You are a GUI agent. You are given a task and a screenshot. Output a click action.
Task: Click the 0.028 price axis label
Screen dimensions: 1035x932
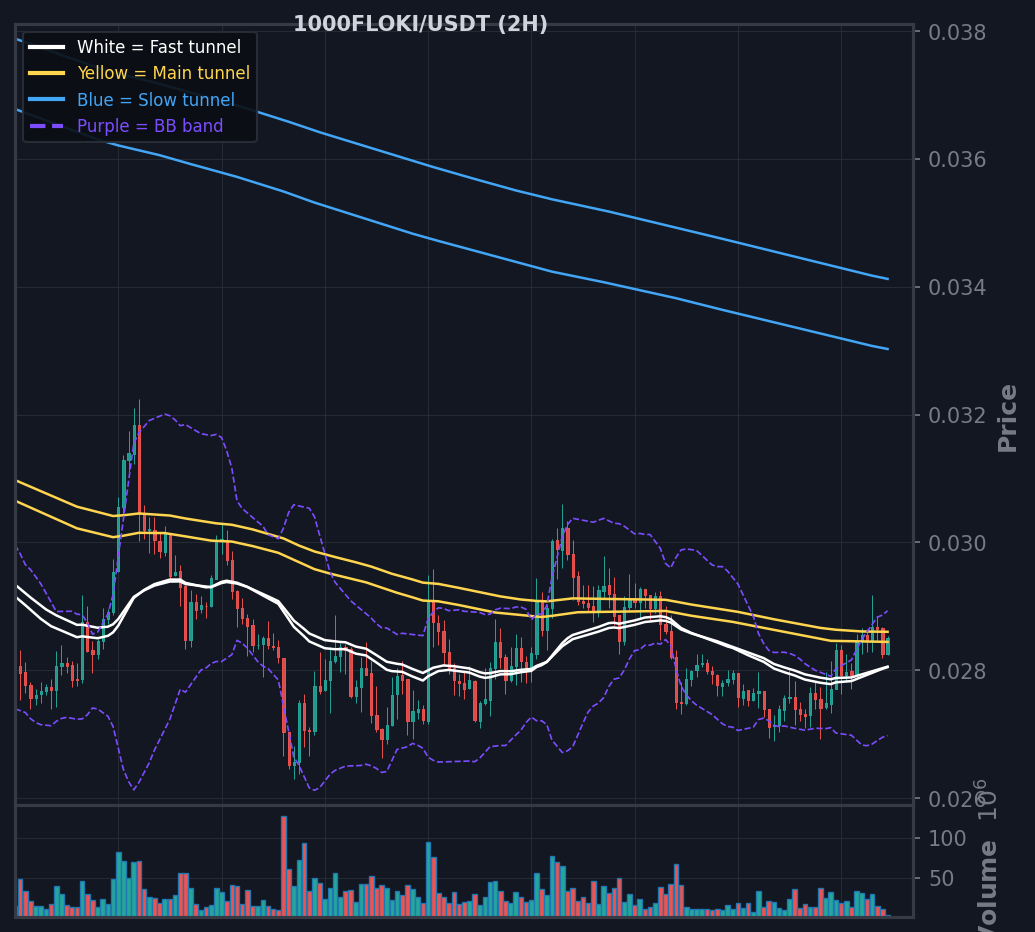[957, 671]
